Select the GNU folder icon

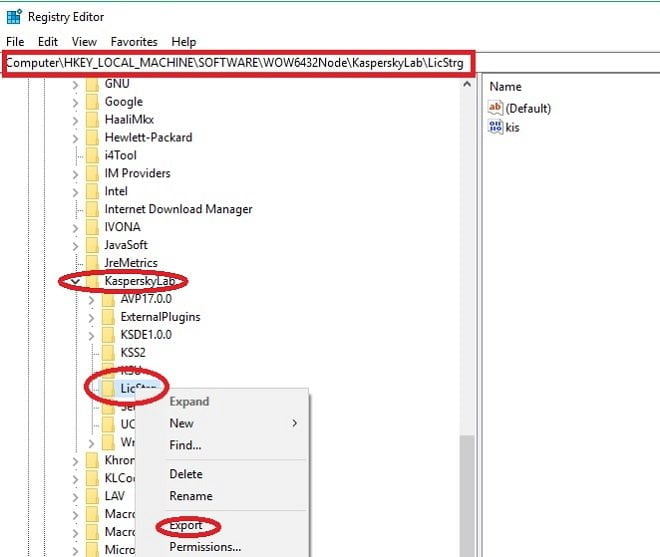point(93,84)
